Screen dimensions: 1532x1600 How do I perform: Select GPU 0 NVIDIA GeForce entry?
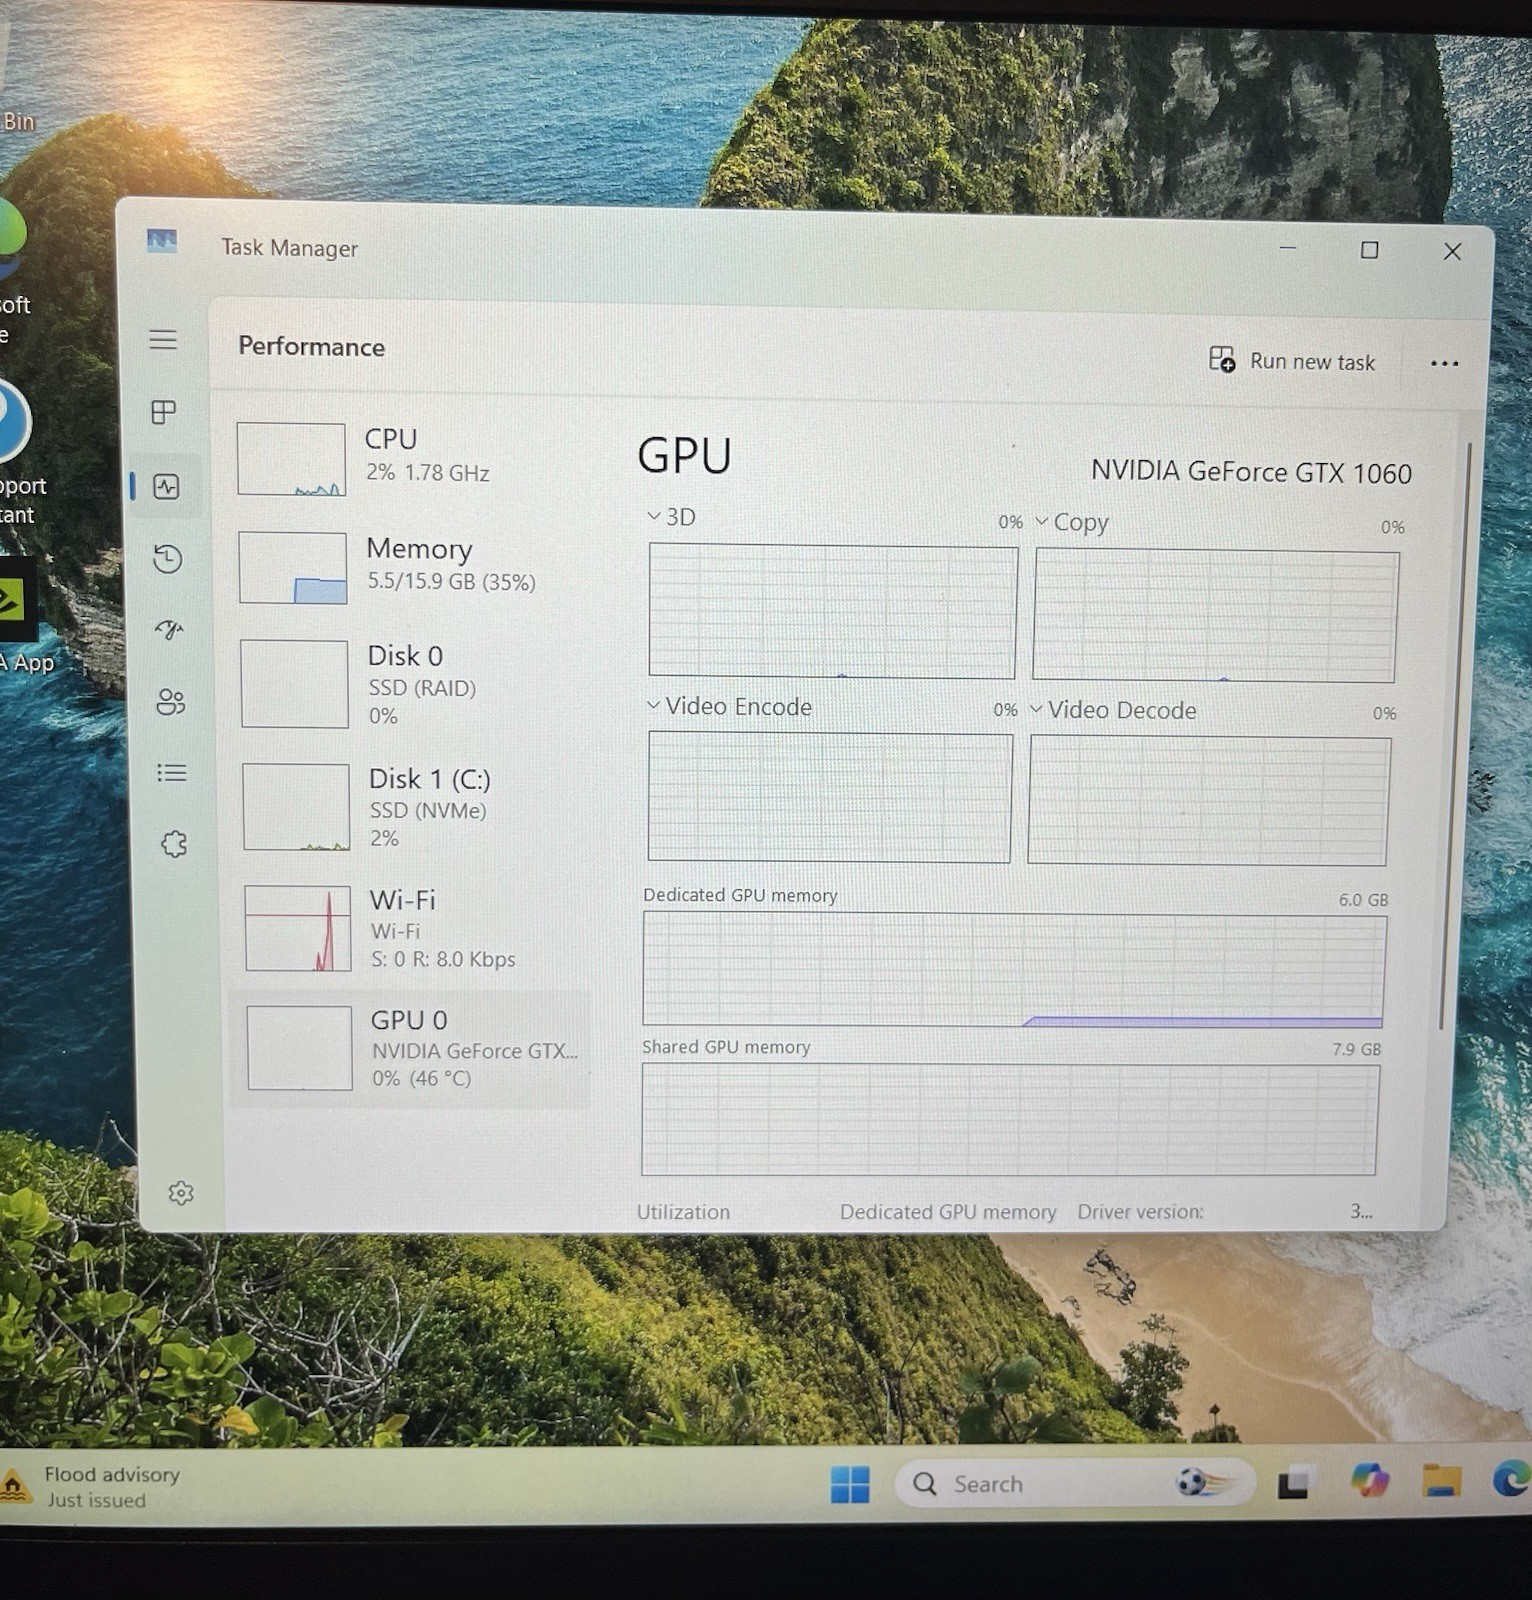click(410, 1048)
